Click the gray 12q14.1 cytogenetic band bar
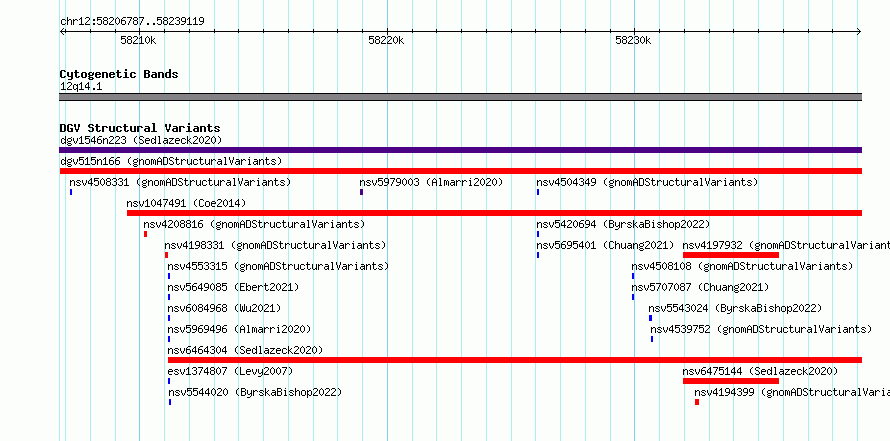Screen dimensions: 890x441 (460, 97)
